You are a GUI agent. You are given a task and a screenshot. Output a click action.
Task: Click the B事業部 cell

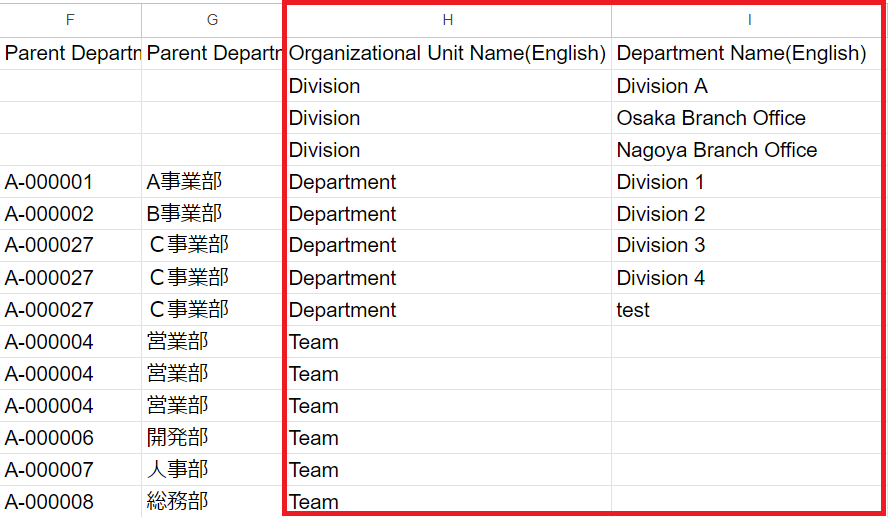184,214
